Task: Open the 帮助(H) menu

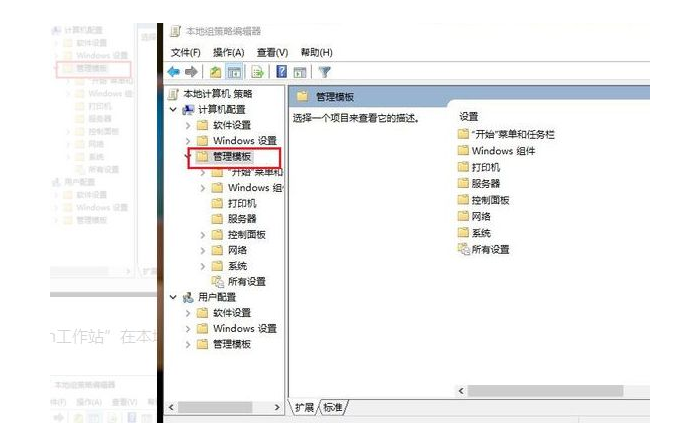Action: click(x=316, y=52)
